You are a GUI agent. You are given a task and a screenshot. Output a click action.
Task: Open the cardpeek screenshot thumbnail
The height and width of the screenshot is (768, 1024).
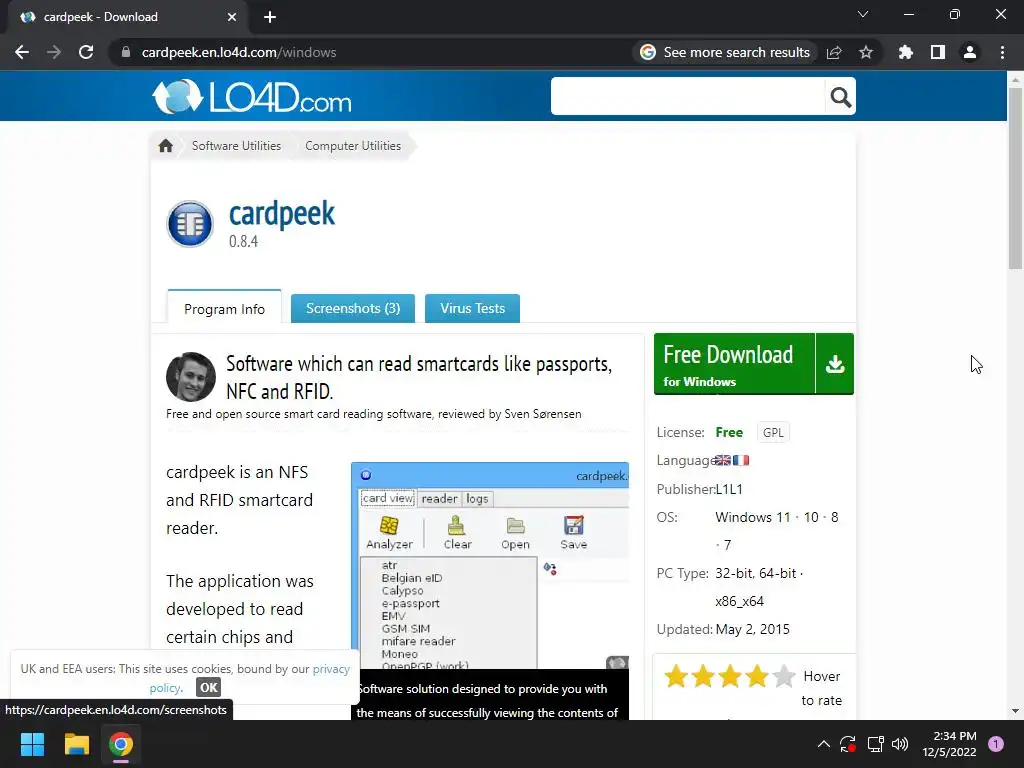(x=490, y=566)
